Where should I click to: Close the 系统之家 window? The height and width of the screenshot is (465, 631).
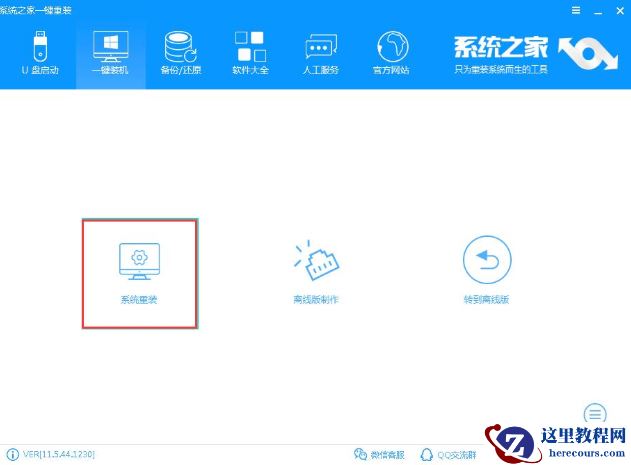pyautogui.click(x=620, y=11)
